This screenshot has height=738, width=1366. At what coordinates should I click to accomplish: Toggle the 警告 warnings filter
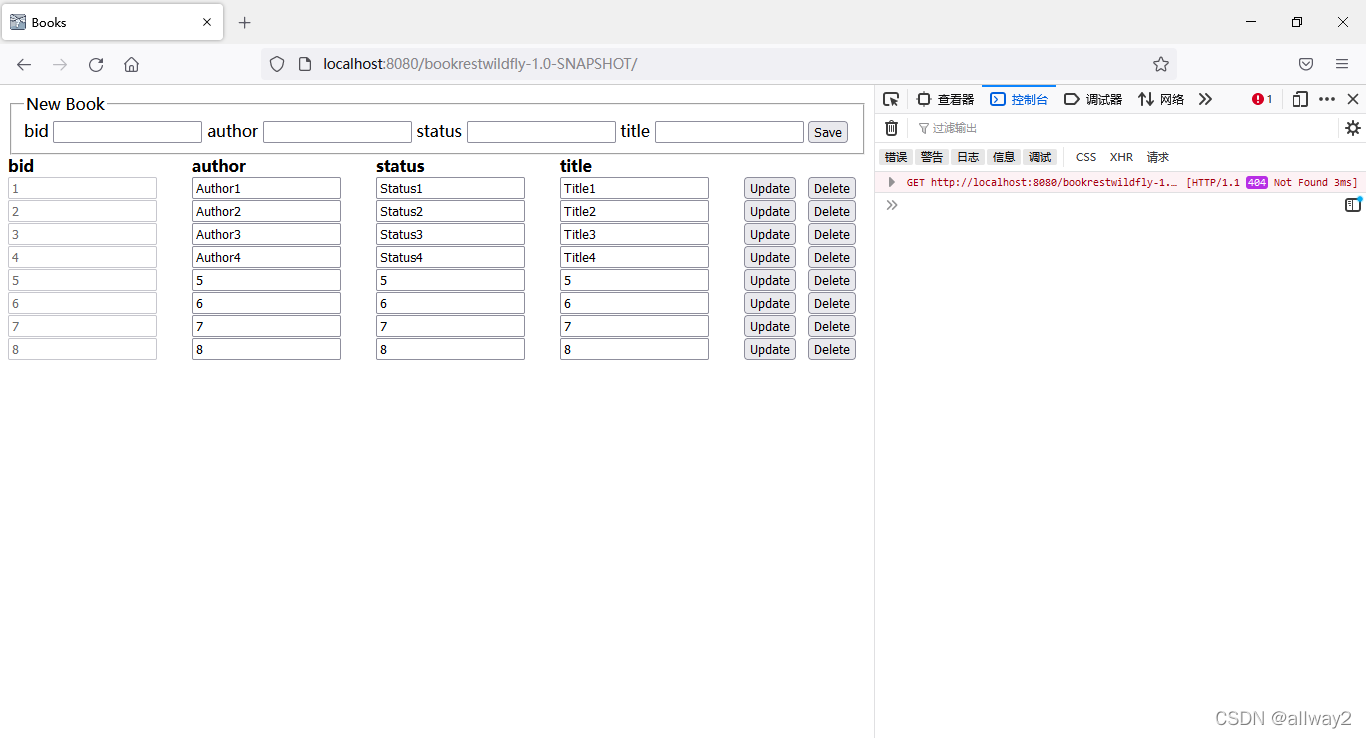tap(932, 157)
